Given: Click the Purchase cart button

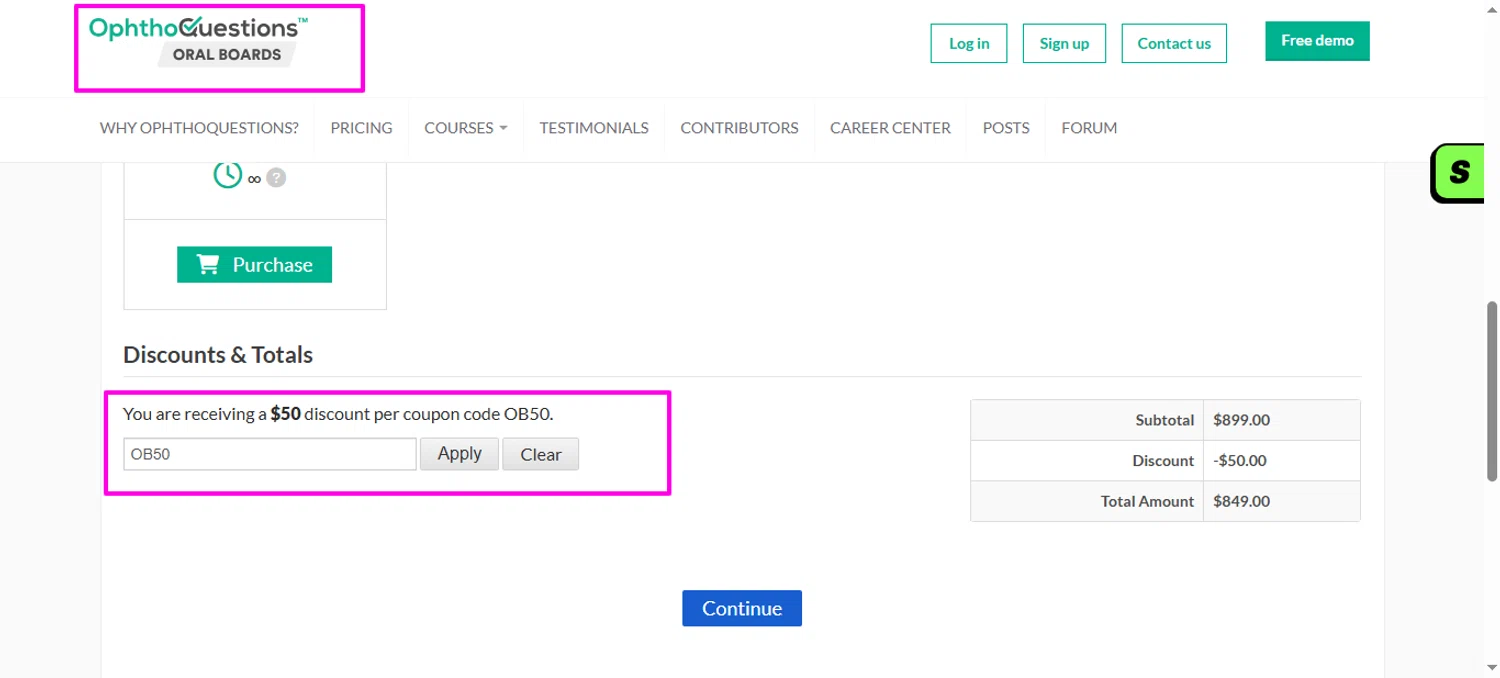Looking at the screenshot, I should coord(254,264).
